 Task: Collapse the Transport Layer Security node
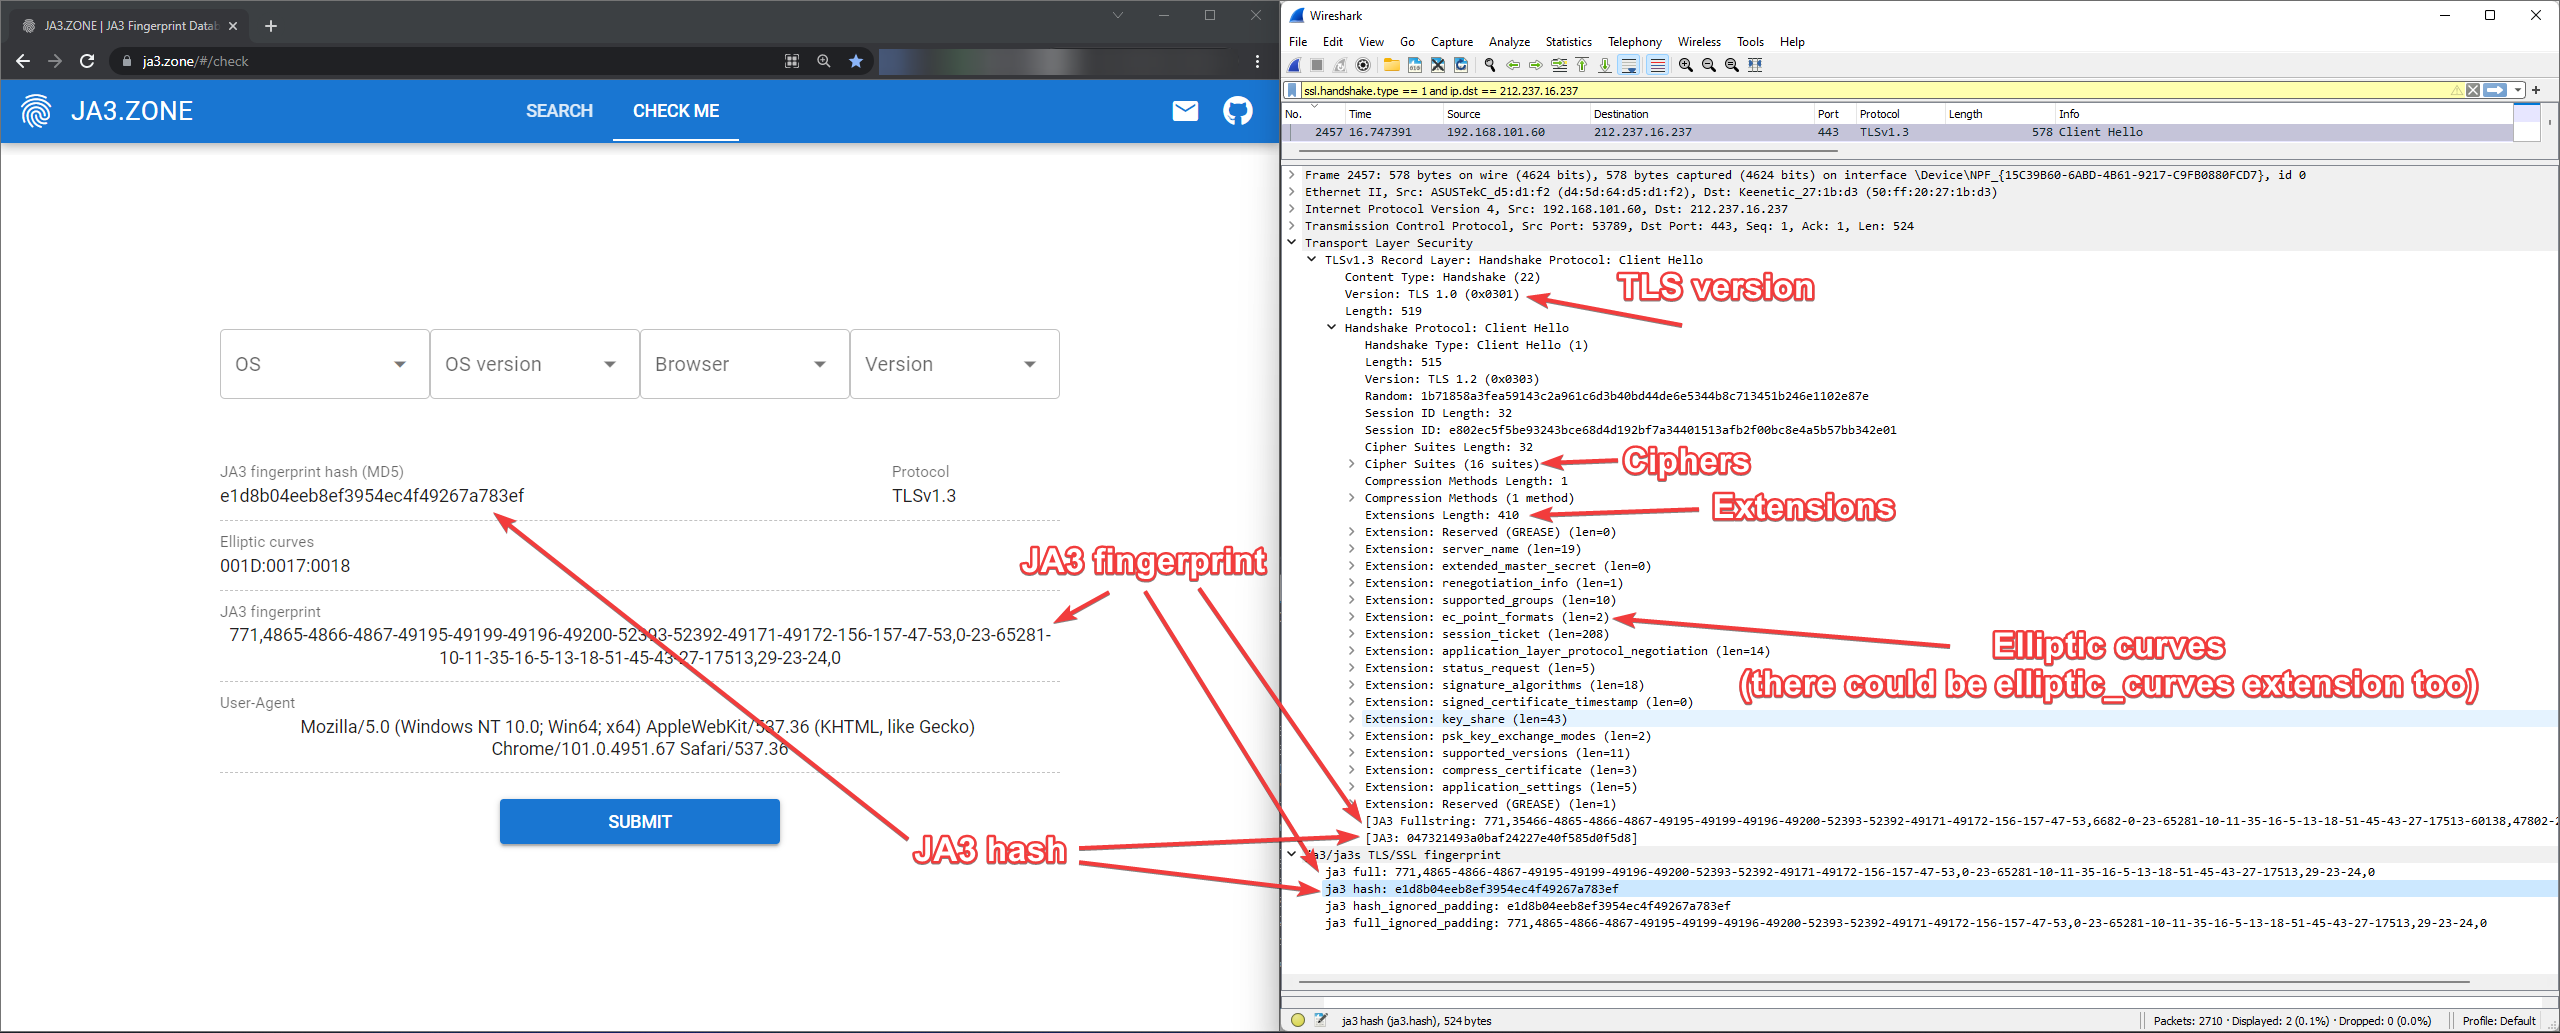(x=1292, y=243)
